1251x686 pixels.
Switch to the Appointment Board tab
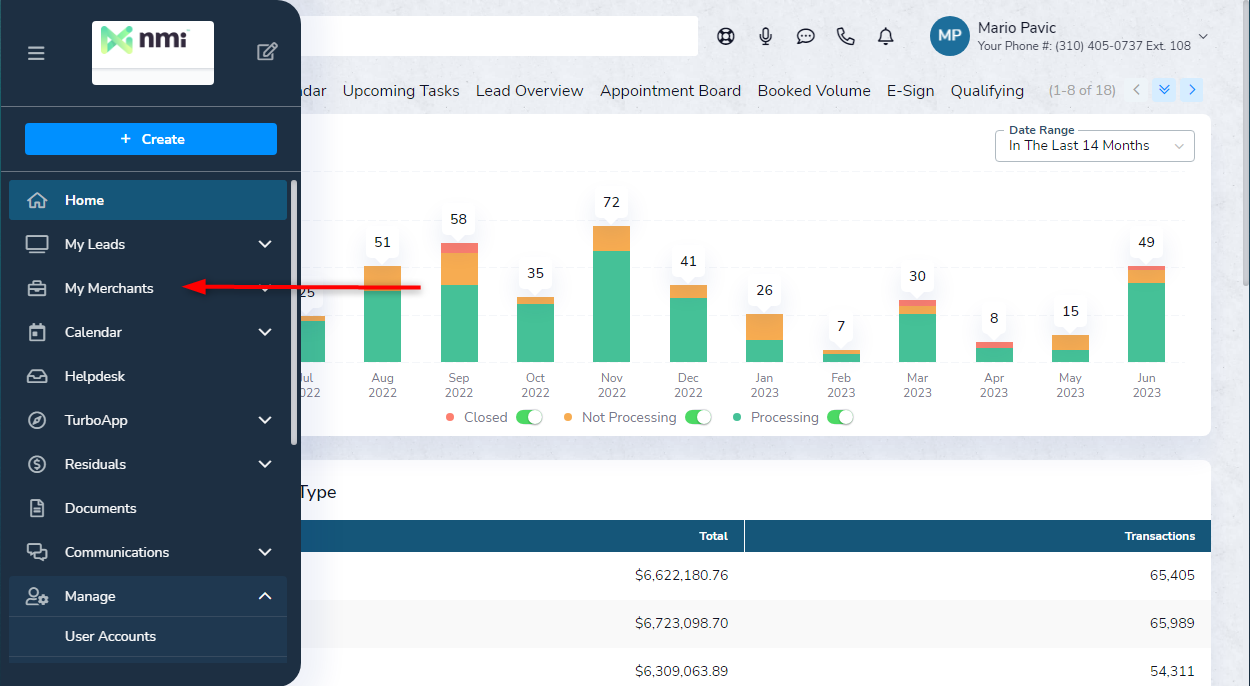coord(670,91)
